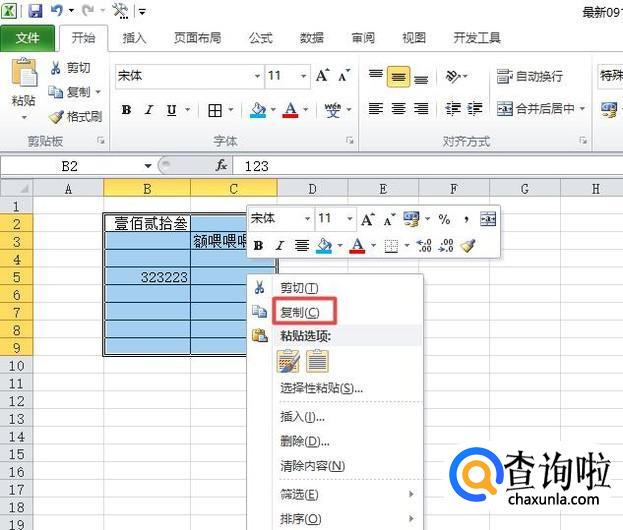Toggle top vertical alignment in ribbon
623x530 pixels.
(375, 74)
